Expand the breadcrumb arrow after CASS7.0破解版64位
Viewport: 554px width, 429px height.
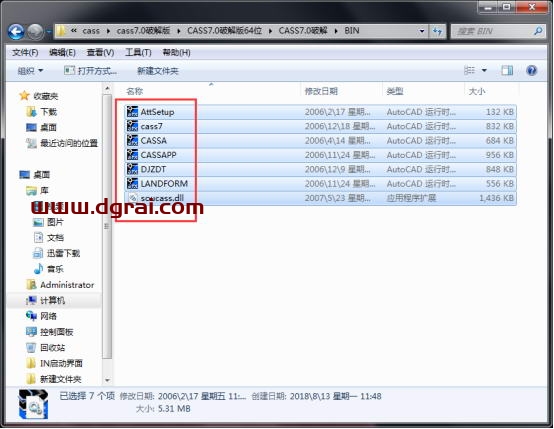(270, 31)
